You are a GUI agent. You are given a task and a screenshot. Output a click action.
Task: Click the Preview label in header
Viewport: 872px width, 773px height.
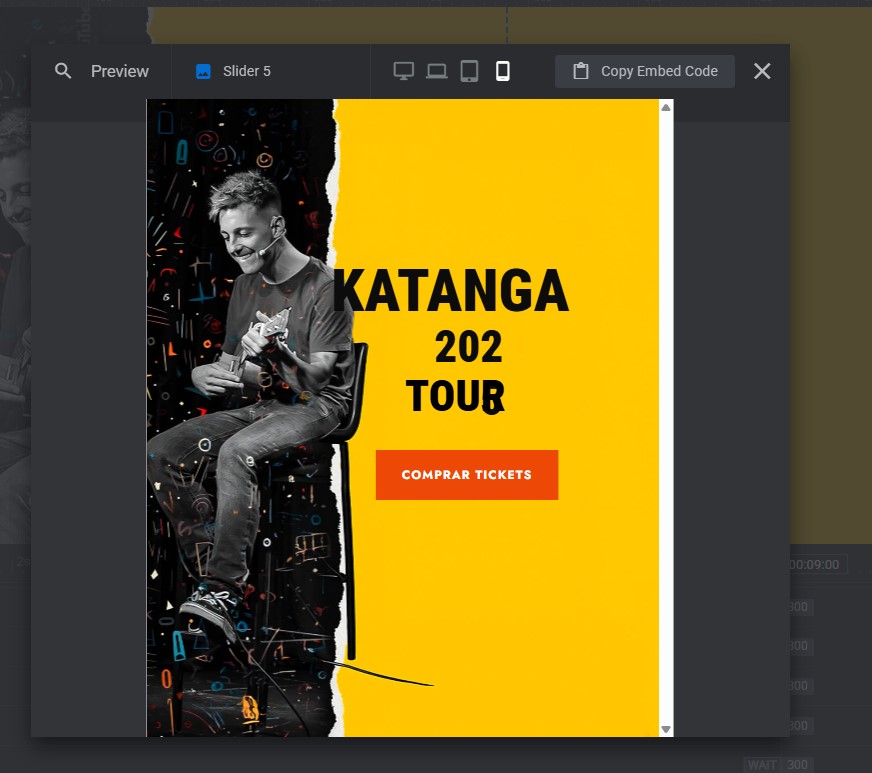120,71
